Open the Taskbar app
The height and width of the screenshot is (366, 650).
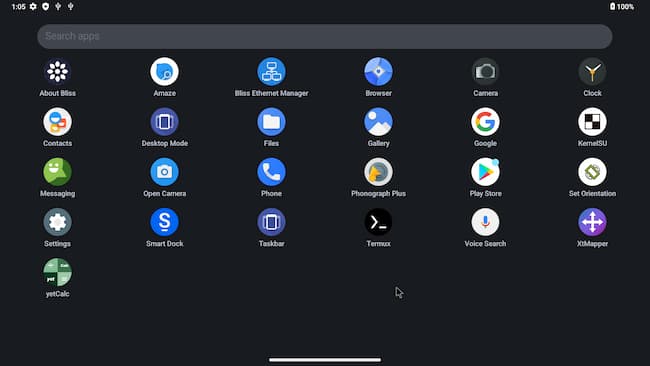[272, 222]
